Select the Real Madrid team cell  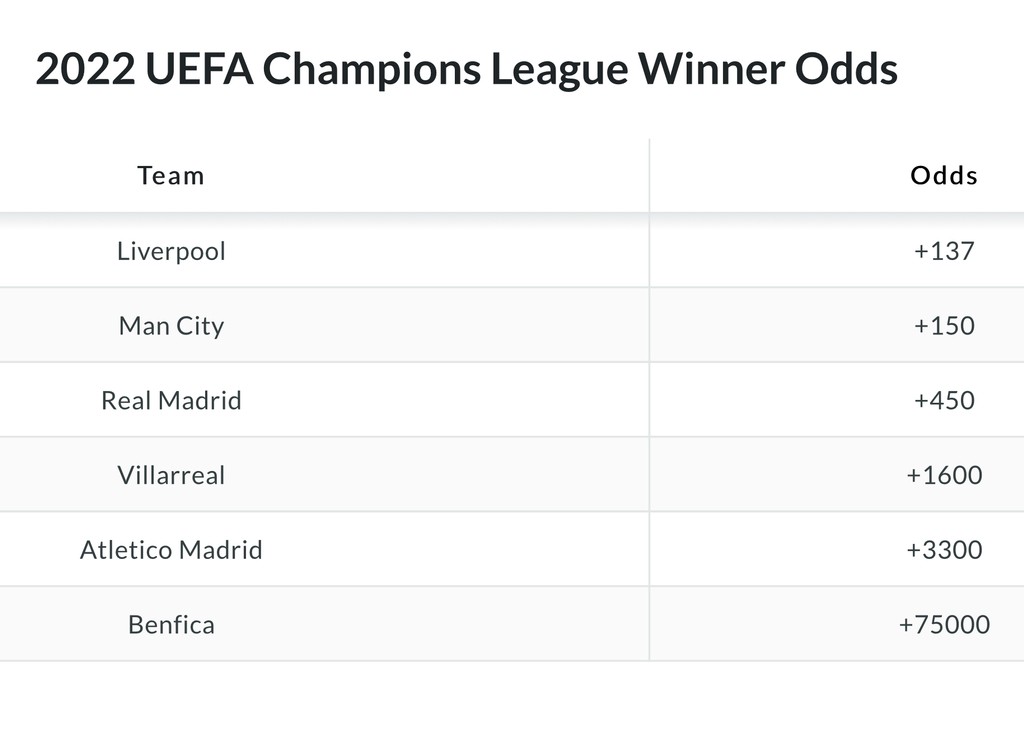[x=171, y=401]
